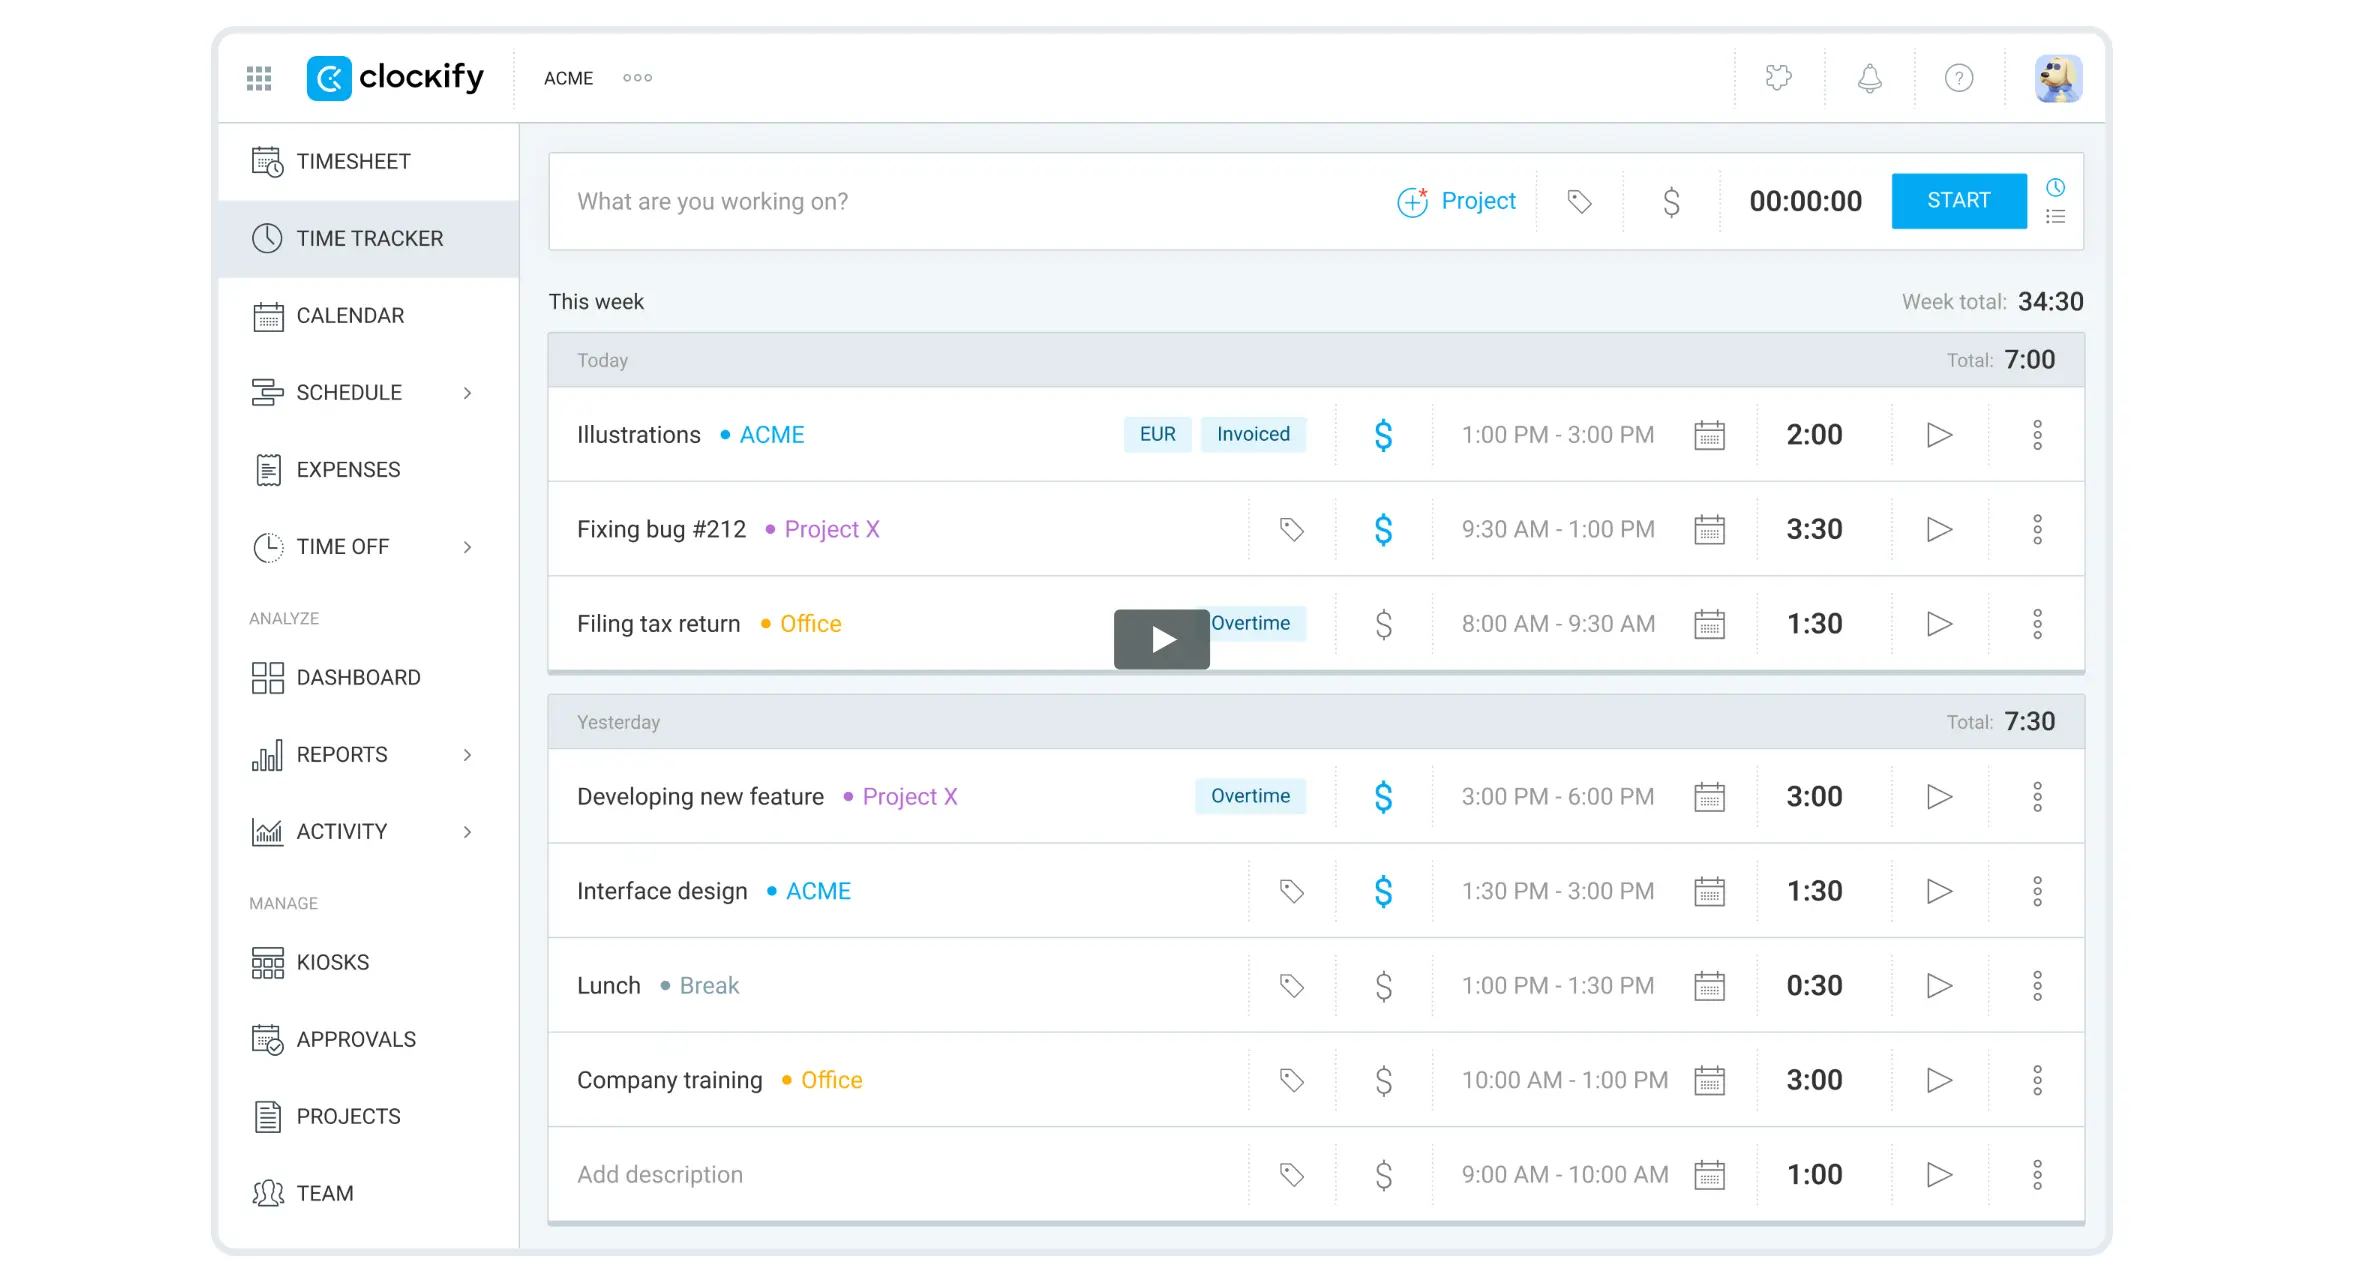Open Projects in sidebar
Screen dimensions: 2364x1280
(x=368, y=1116)
